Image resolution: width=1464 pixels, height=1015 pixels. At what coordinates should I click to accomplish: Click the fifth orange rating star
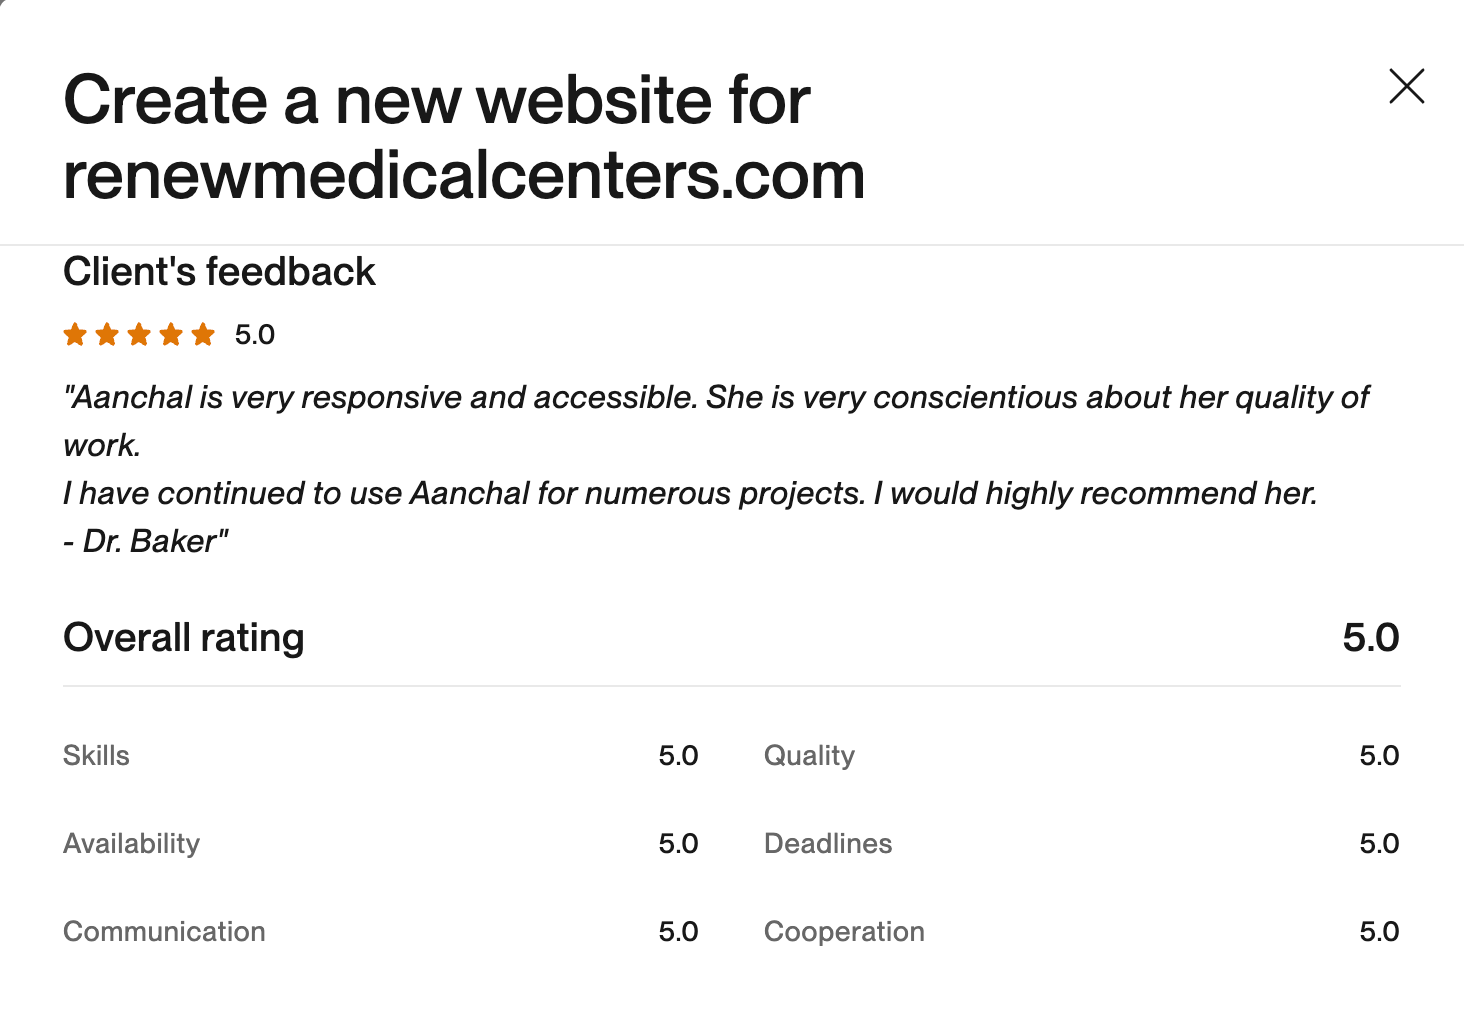click(203, 334)
